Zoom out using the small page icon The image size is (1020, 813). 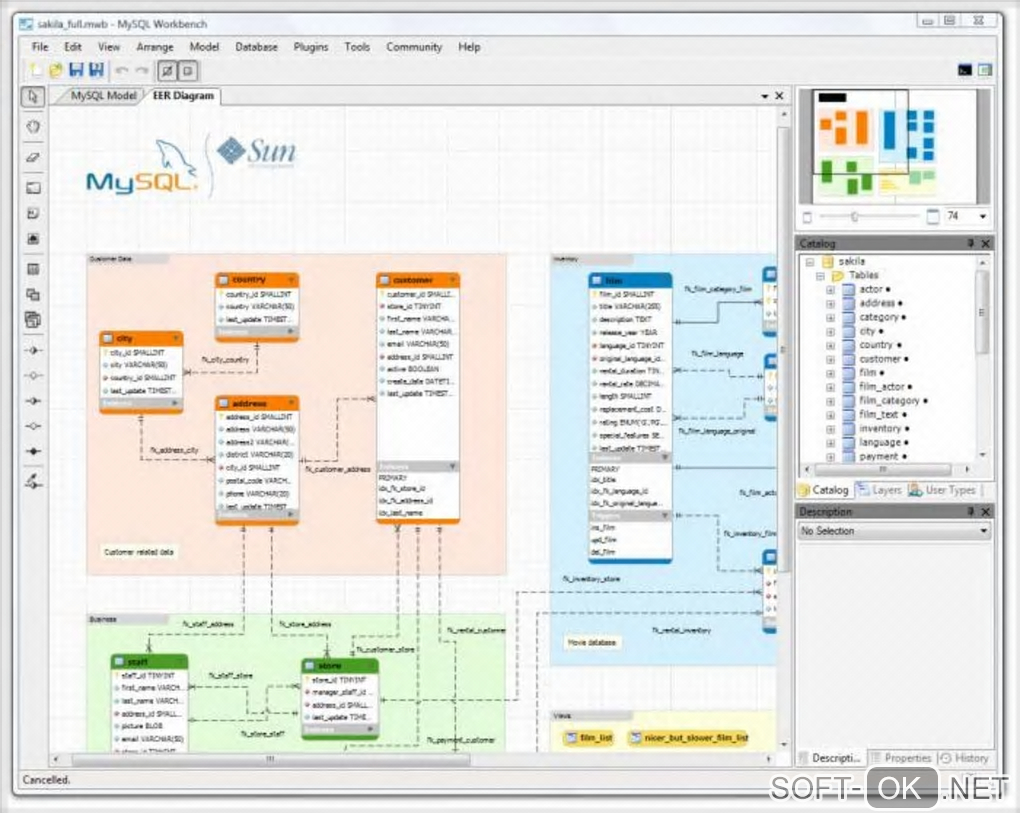[x=807, y=217]
